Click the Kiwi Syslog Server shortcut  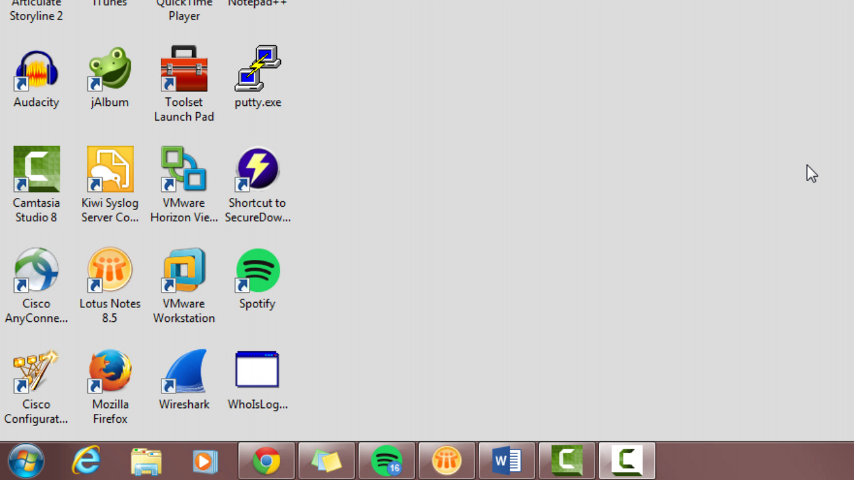[110, 171]
